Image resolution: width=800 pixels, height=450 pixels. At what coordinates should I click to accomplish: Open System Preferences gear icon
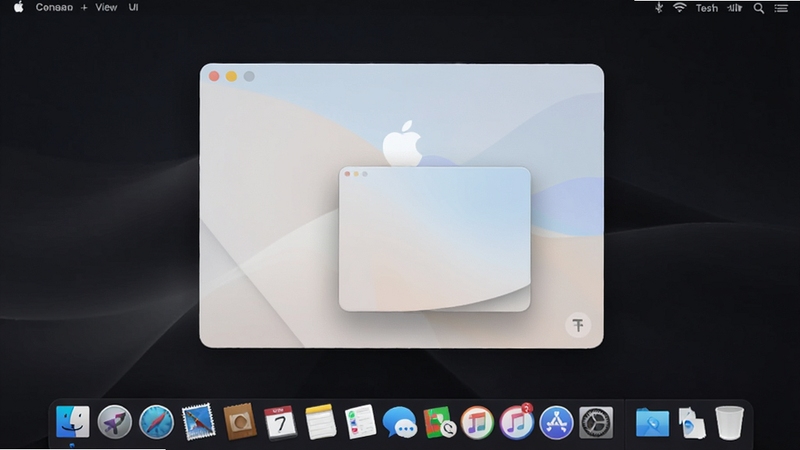596,422
